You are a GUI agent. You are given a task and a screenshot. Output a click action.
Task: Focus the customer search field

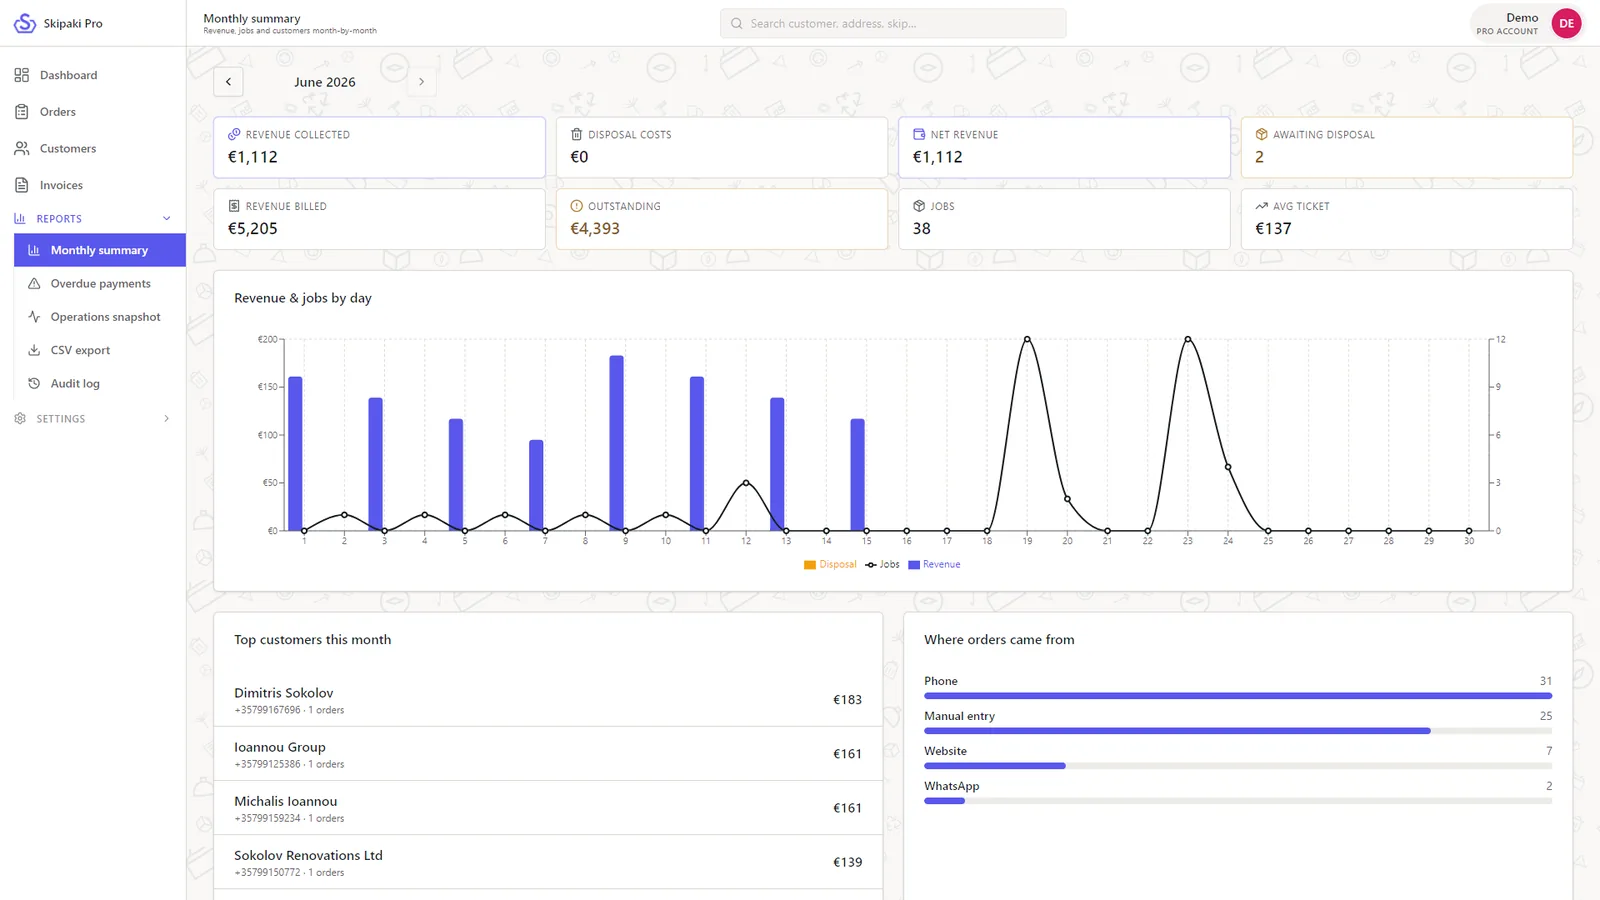click(x=893, y=23)
